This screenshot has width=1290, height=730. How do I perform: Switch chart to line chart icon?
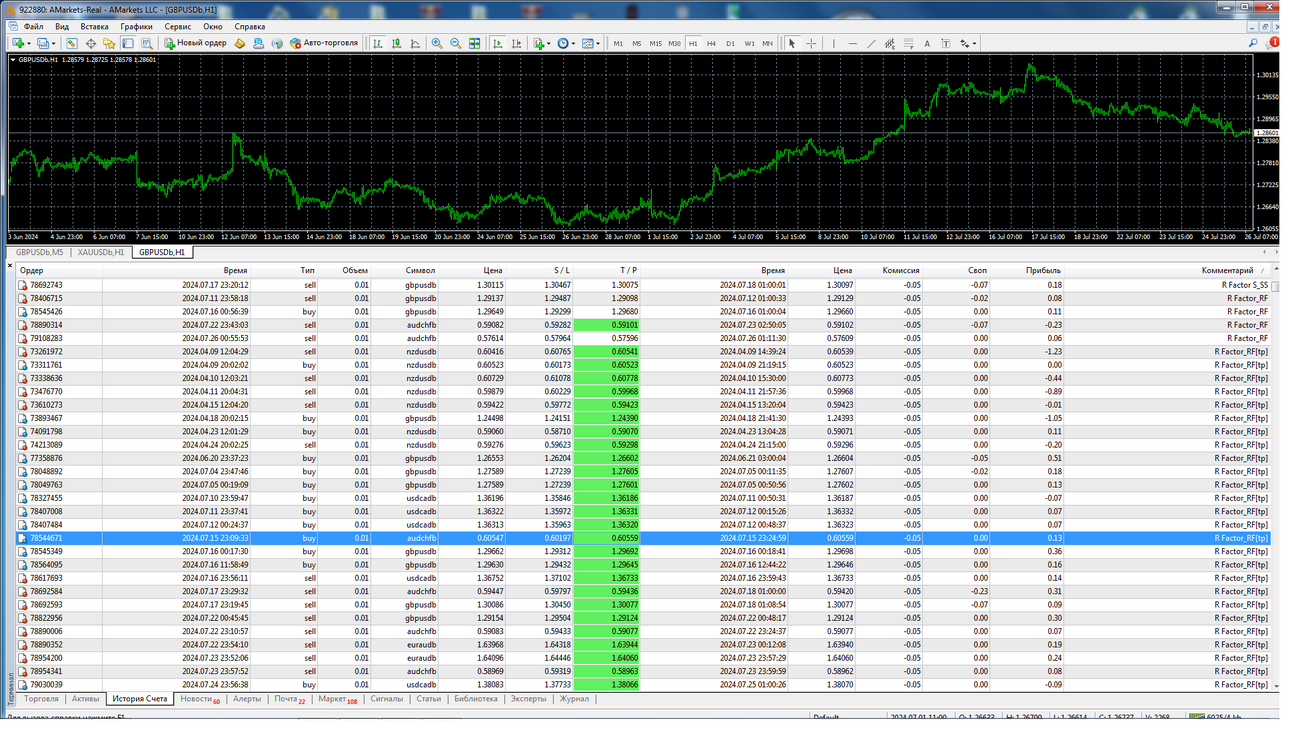[x=415, y=43]
